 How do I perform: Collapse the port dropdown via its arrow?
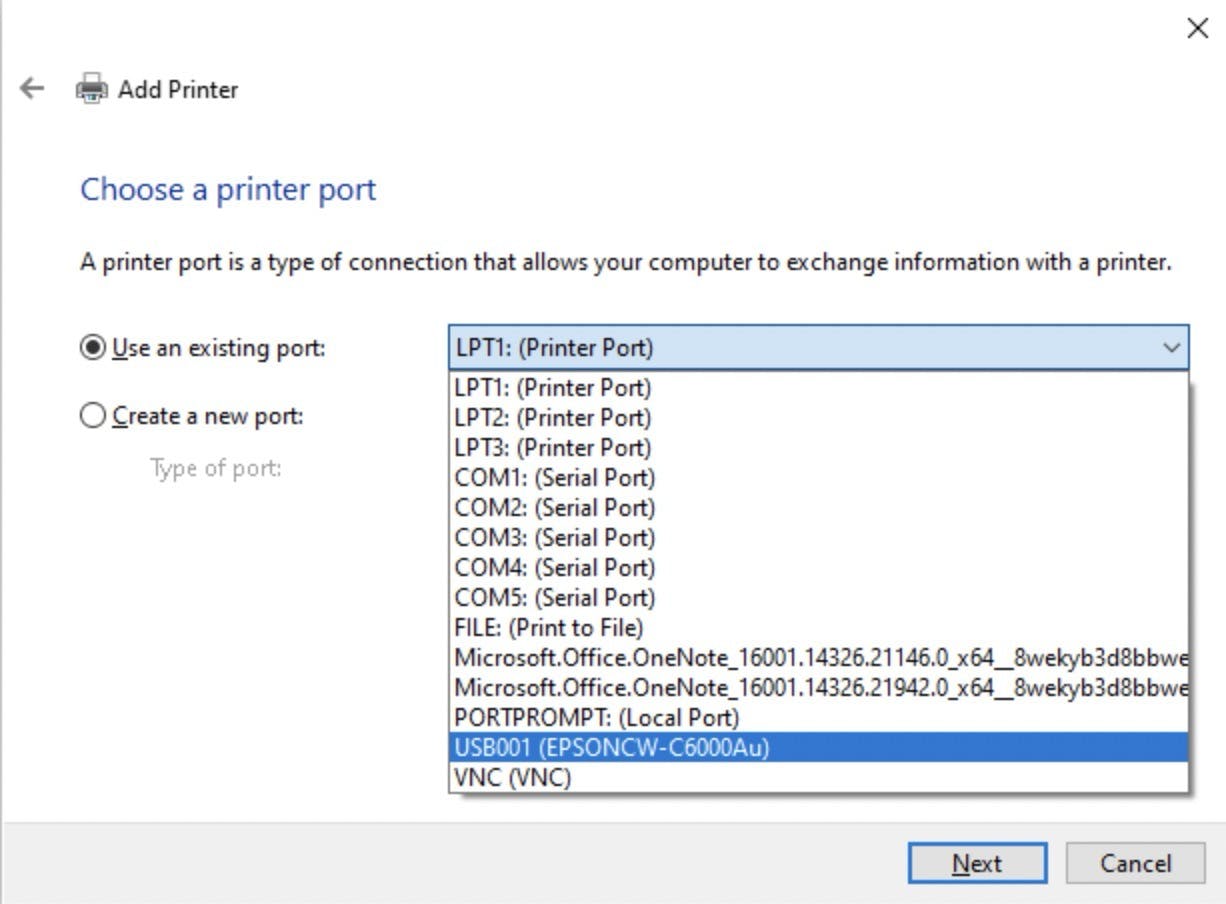pos(1170,348)
